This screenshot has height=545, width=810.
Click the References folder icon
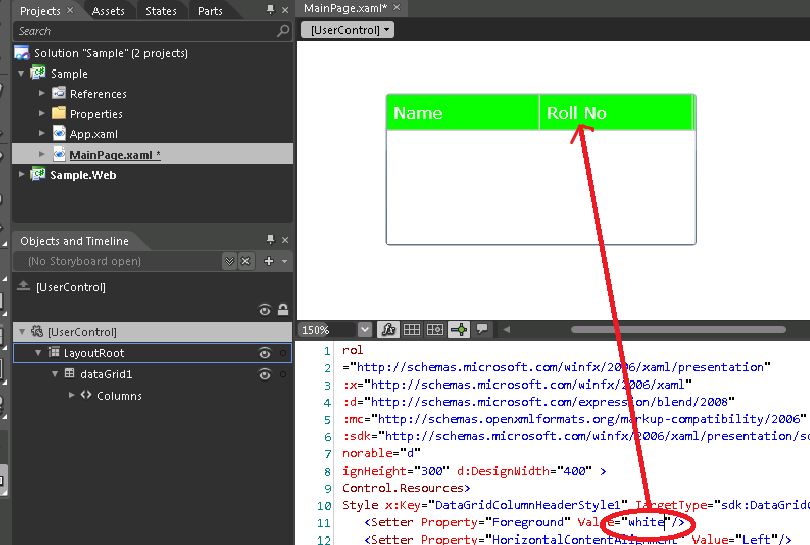click(x=59, y=93)
